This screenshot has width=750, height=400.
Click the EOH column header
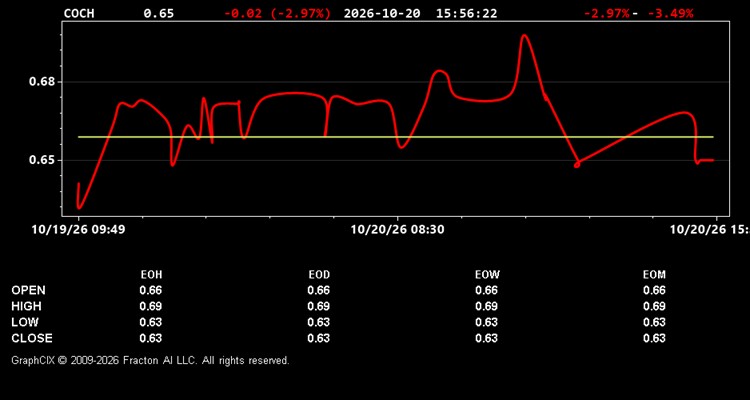point(151,275)
